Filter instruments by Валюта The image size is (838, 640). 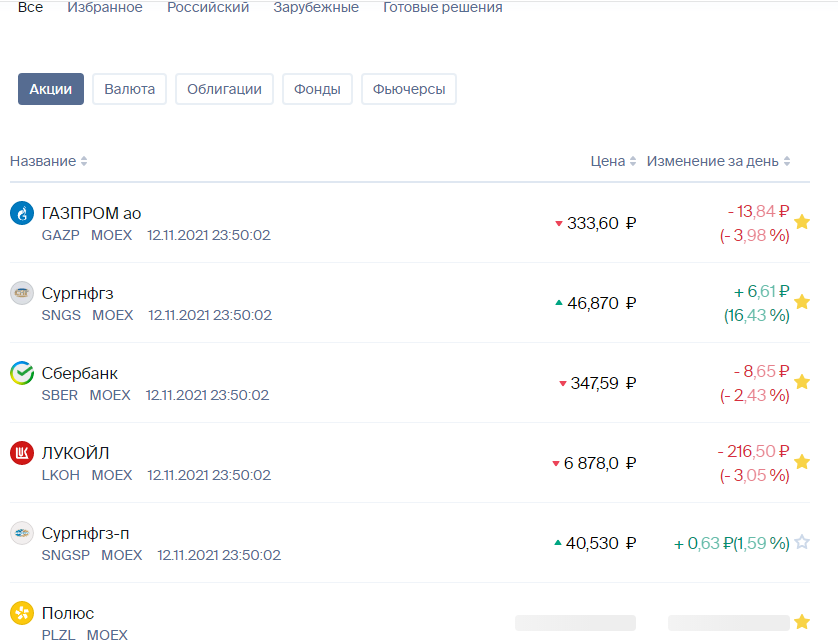click(x=129, y=89)
